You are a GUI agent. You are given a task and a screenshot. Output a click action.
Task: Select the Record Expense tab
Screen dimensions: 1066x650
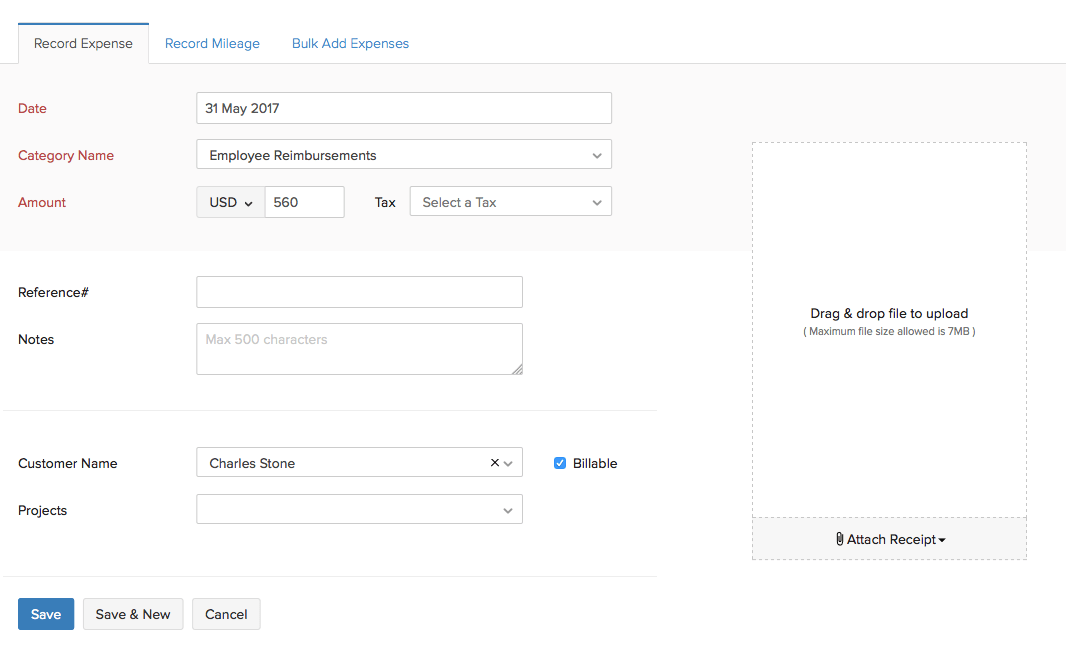tap(83, 43)
